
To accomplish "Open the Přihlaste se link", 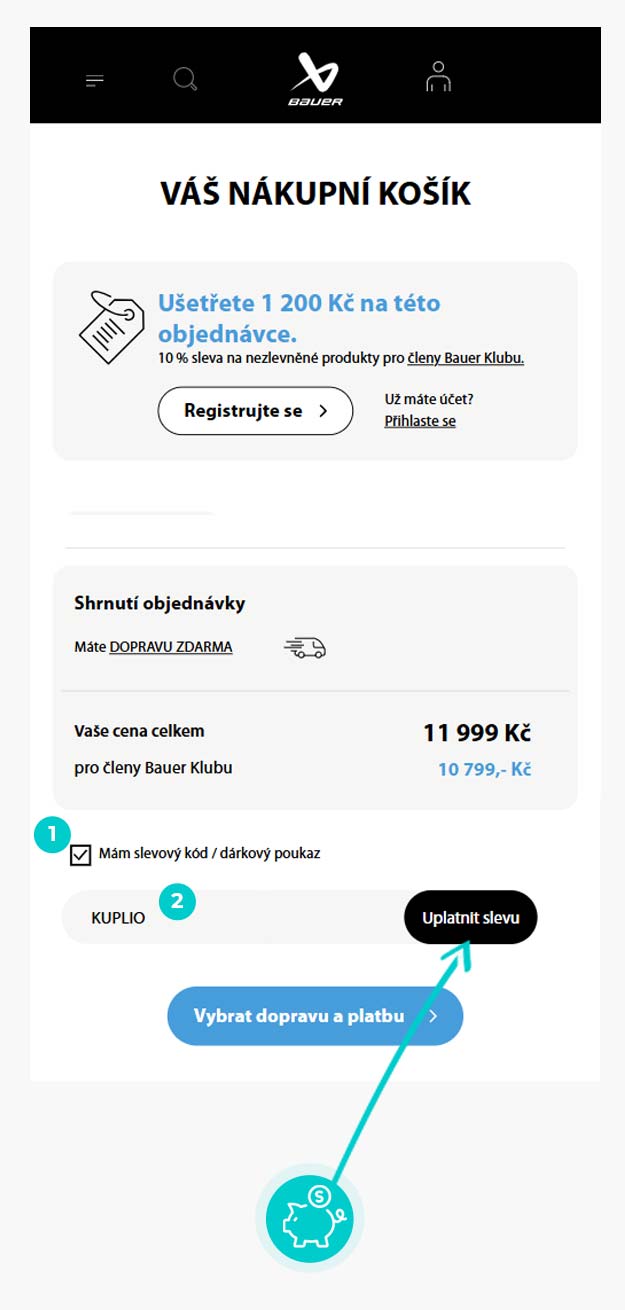I will click(x=420, y=421).
